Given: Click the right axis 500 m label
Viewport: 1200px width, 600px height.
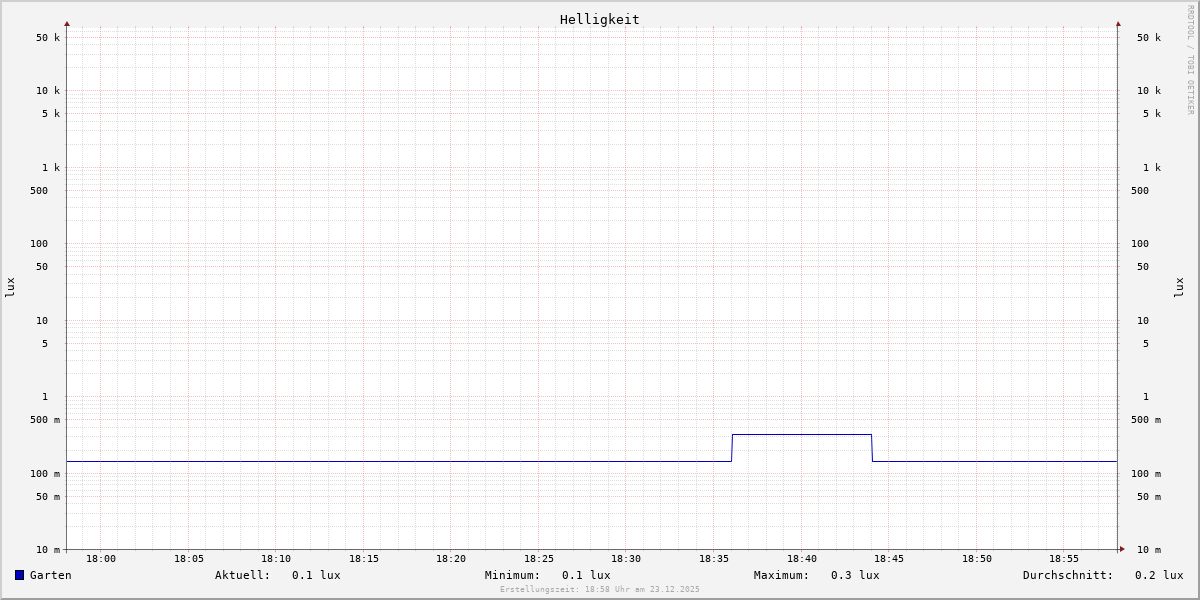Looking at the screenshot, I should [x=1146, y=420].
